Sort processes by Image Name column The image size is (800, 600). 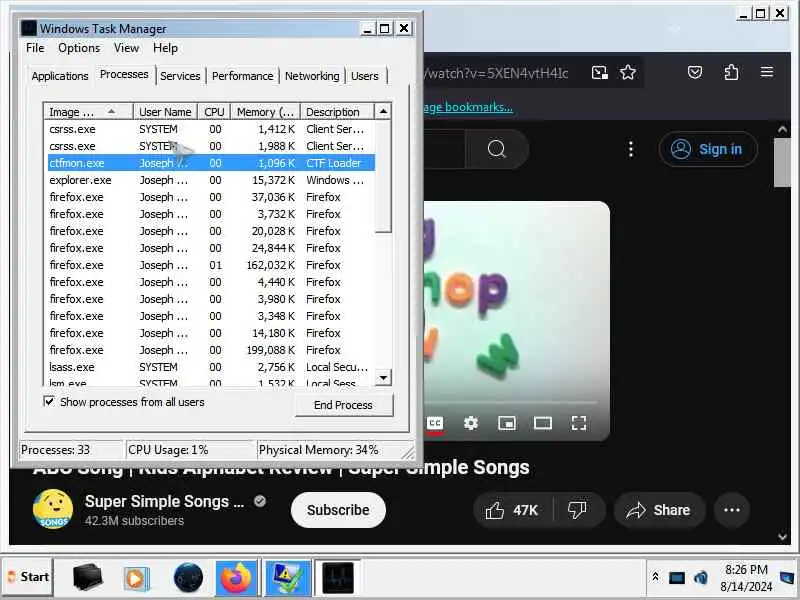coord(89,112)
